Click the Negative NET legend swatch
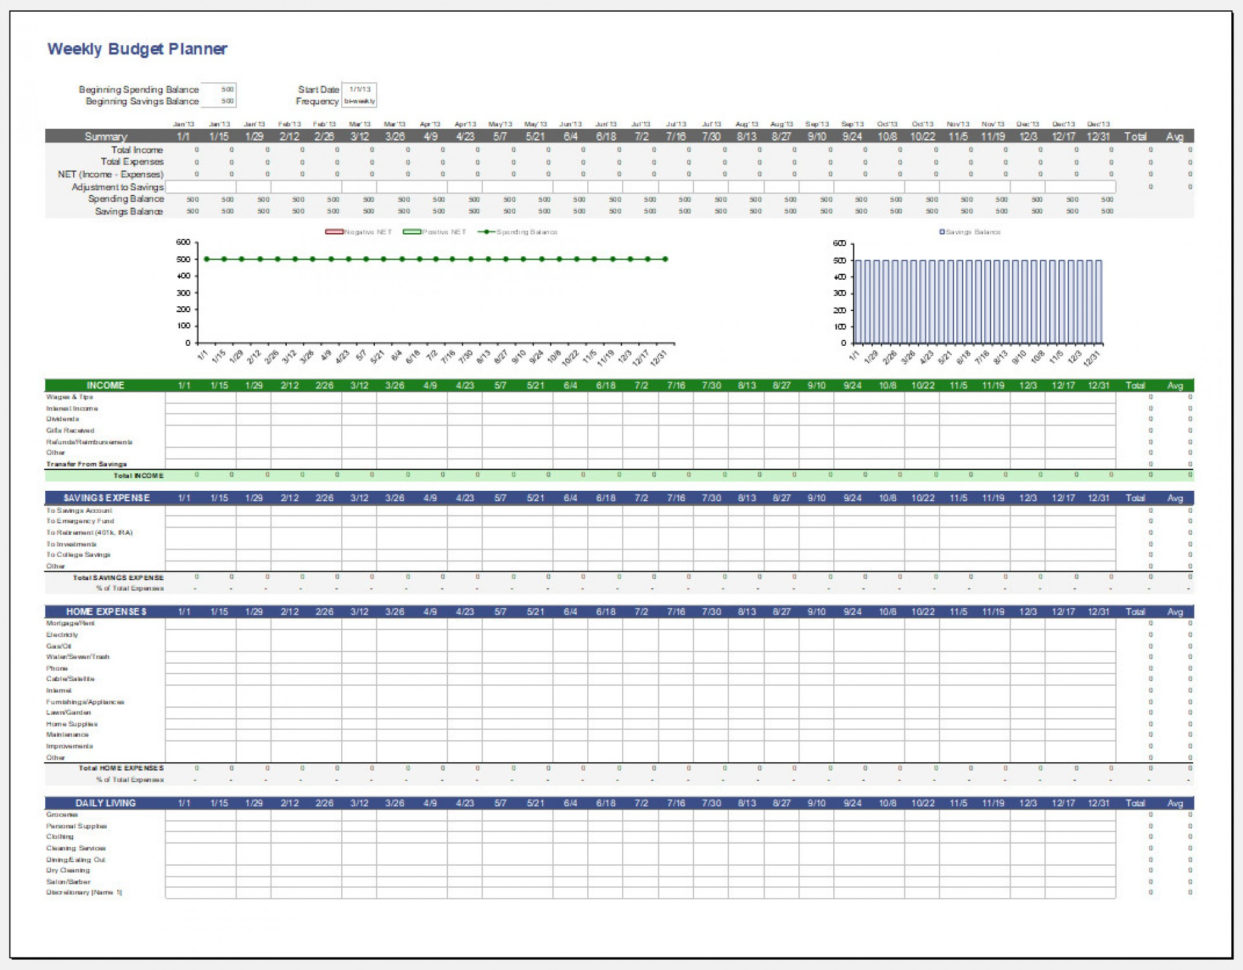 coord(335,232)
